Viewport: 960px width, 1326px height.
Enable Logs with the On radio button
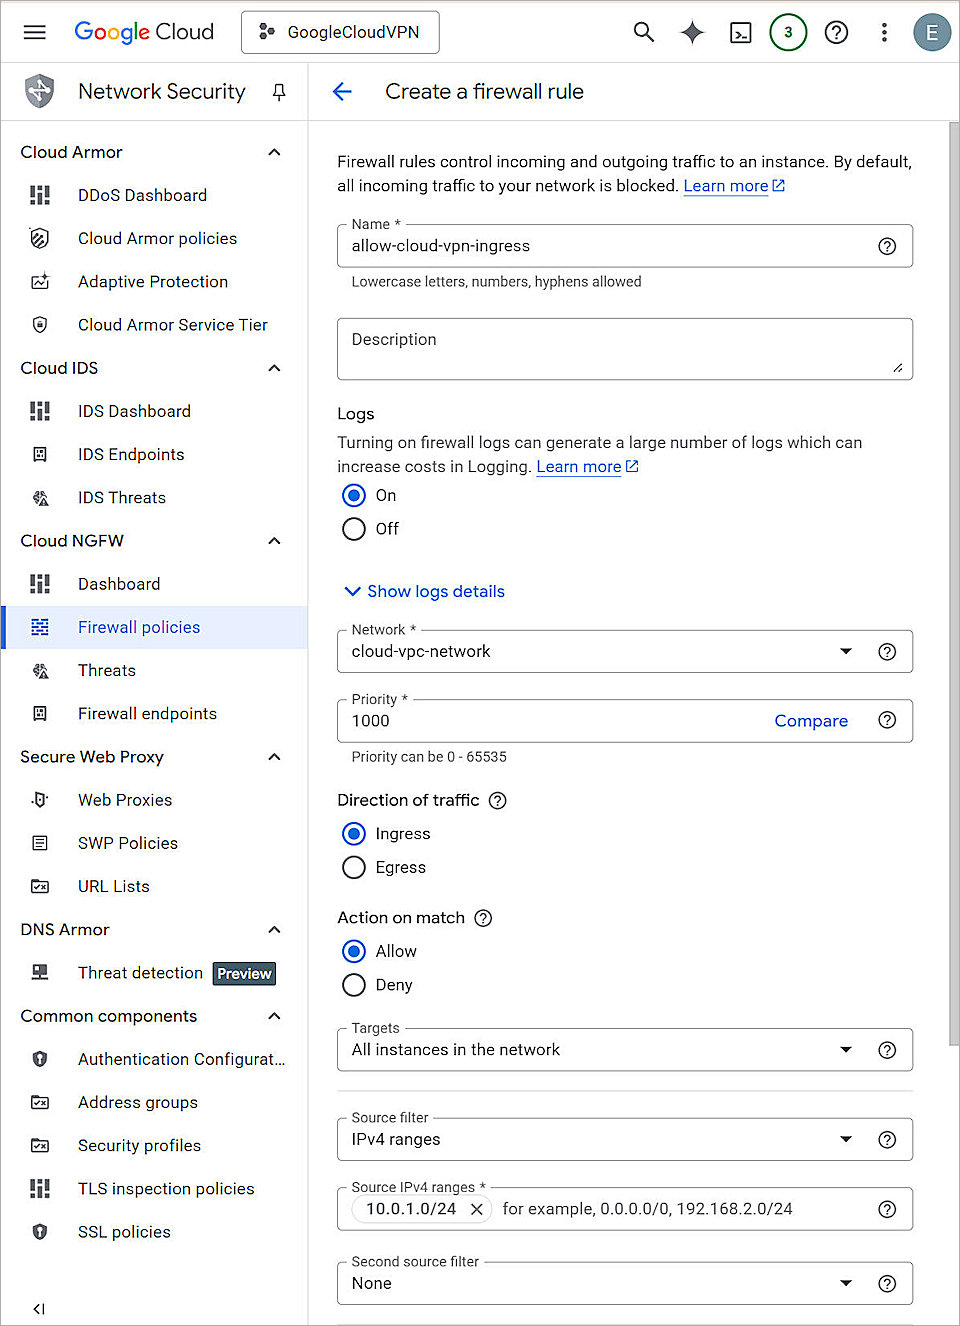(354, 495)
